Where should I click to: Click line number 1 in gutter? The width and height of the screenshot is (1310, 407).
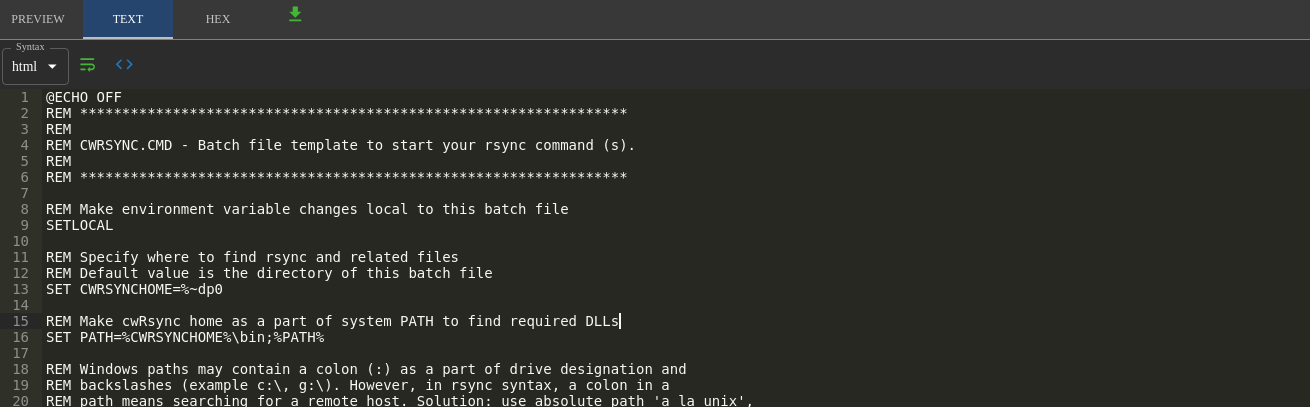point(25,97)
